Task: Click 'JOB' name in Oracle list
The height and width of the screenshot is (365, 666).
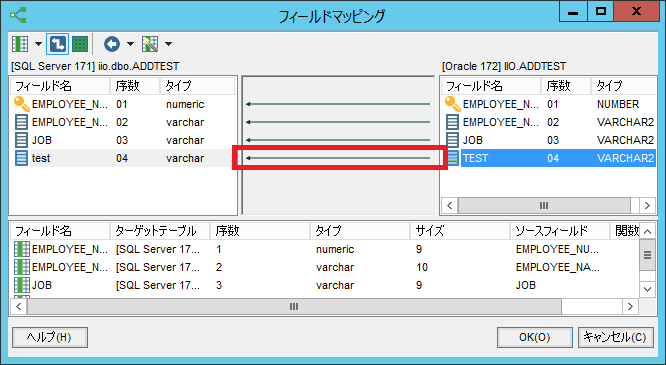Action: point(473,140)
